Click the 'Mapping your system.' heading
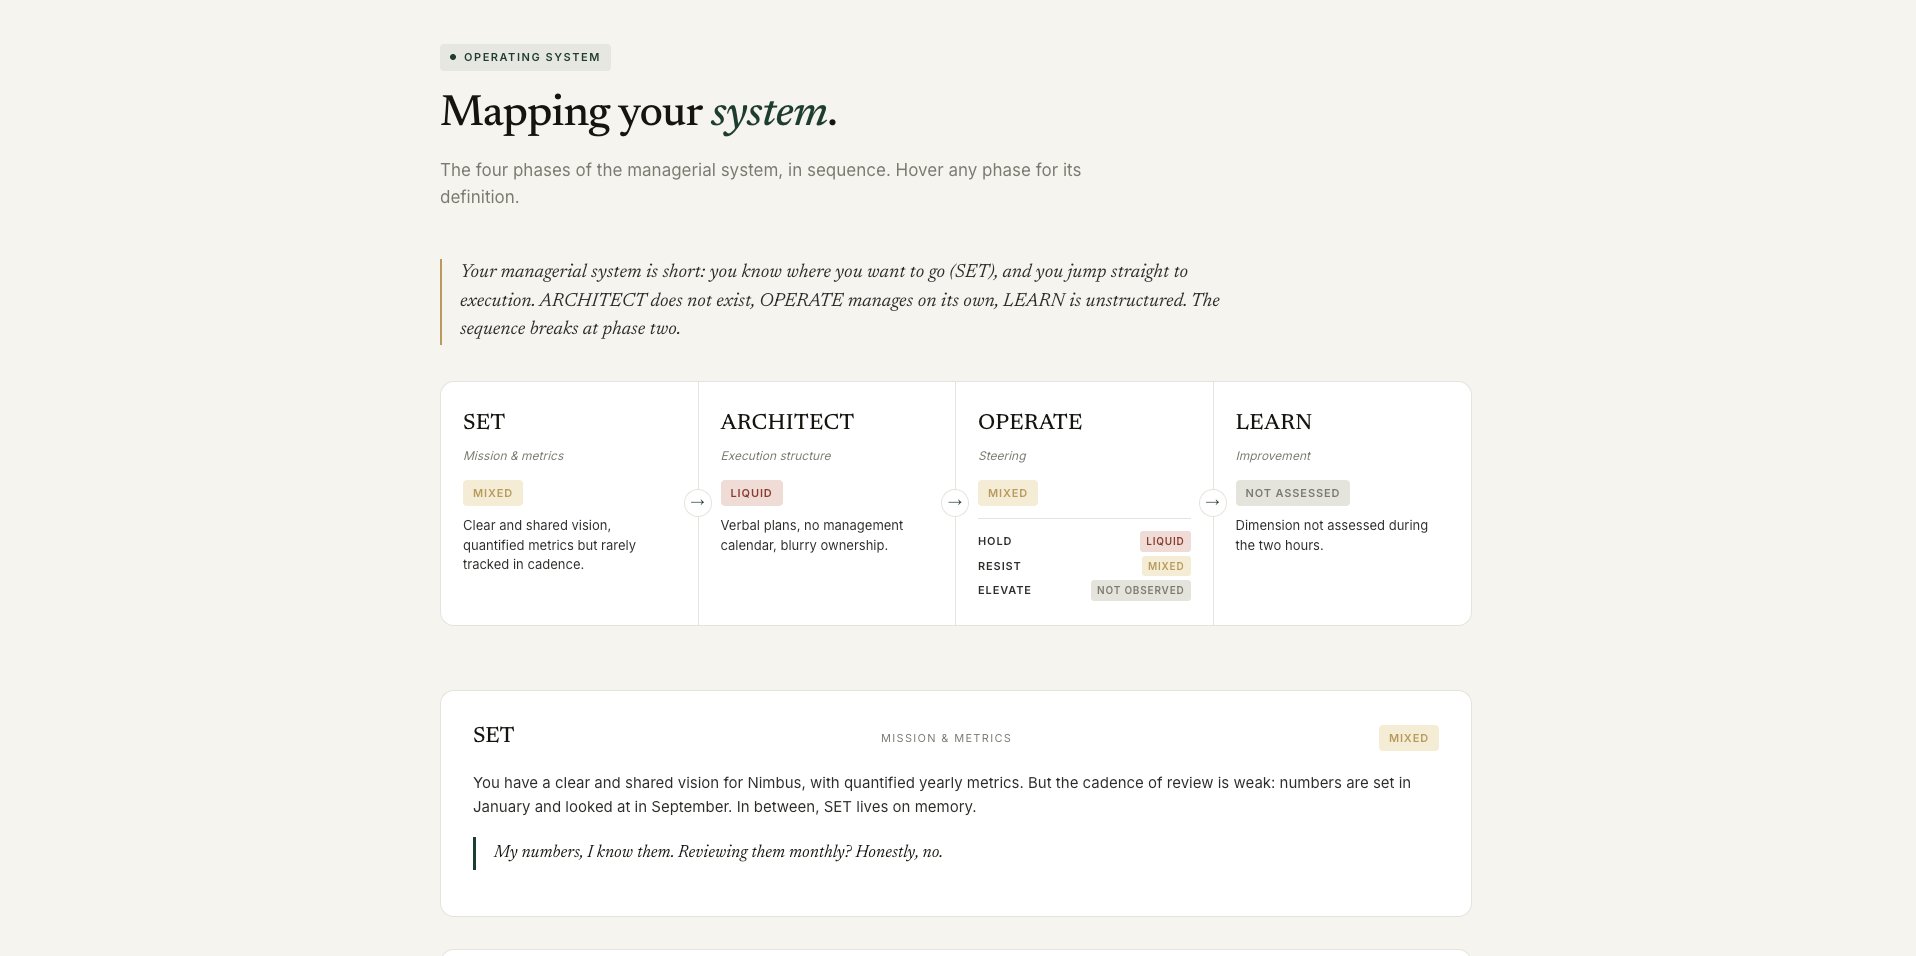Viewport: 1916px width, 956px height. click(638, 112)
